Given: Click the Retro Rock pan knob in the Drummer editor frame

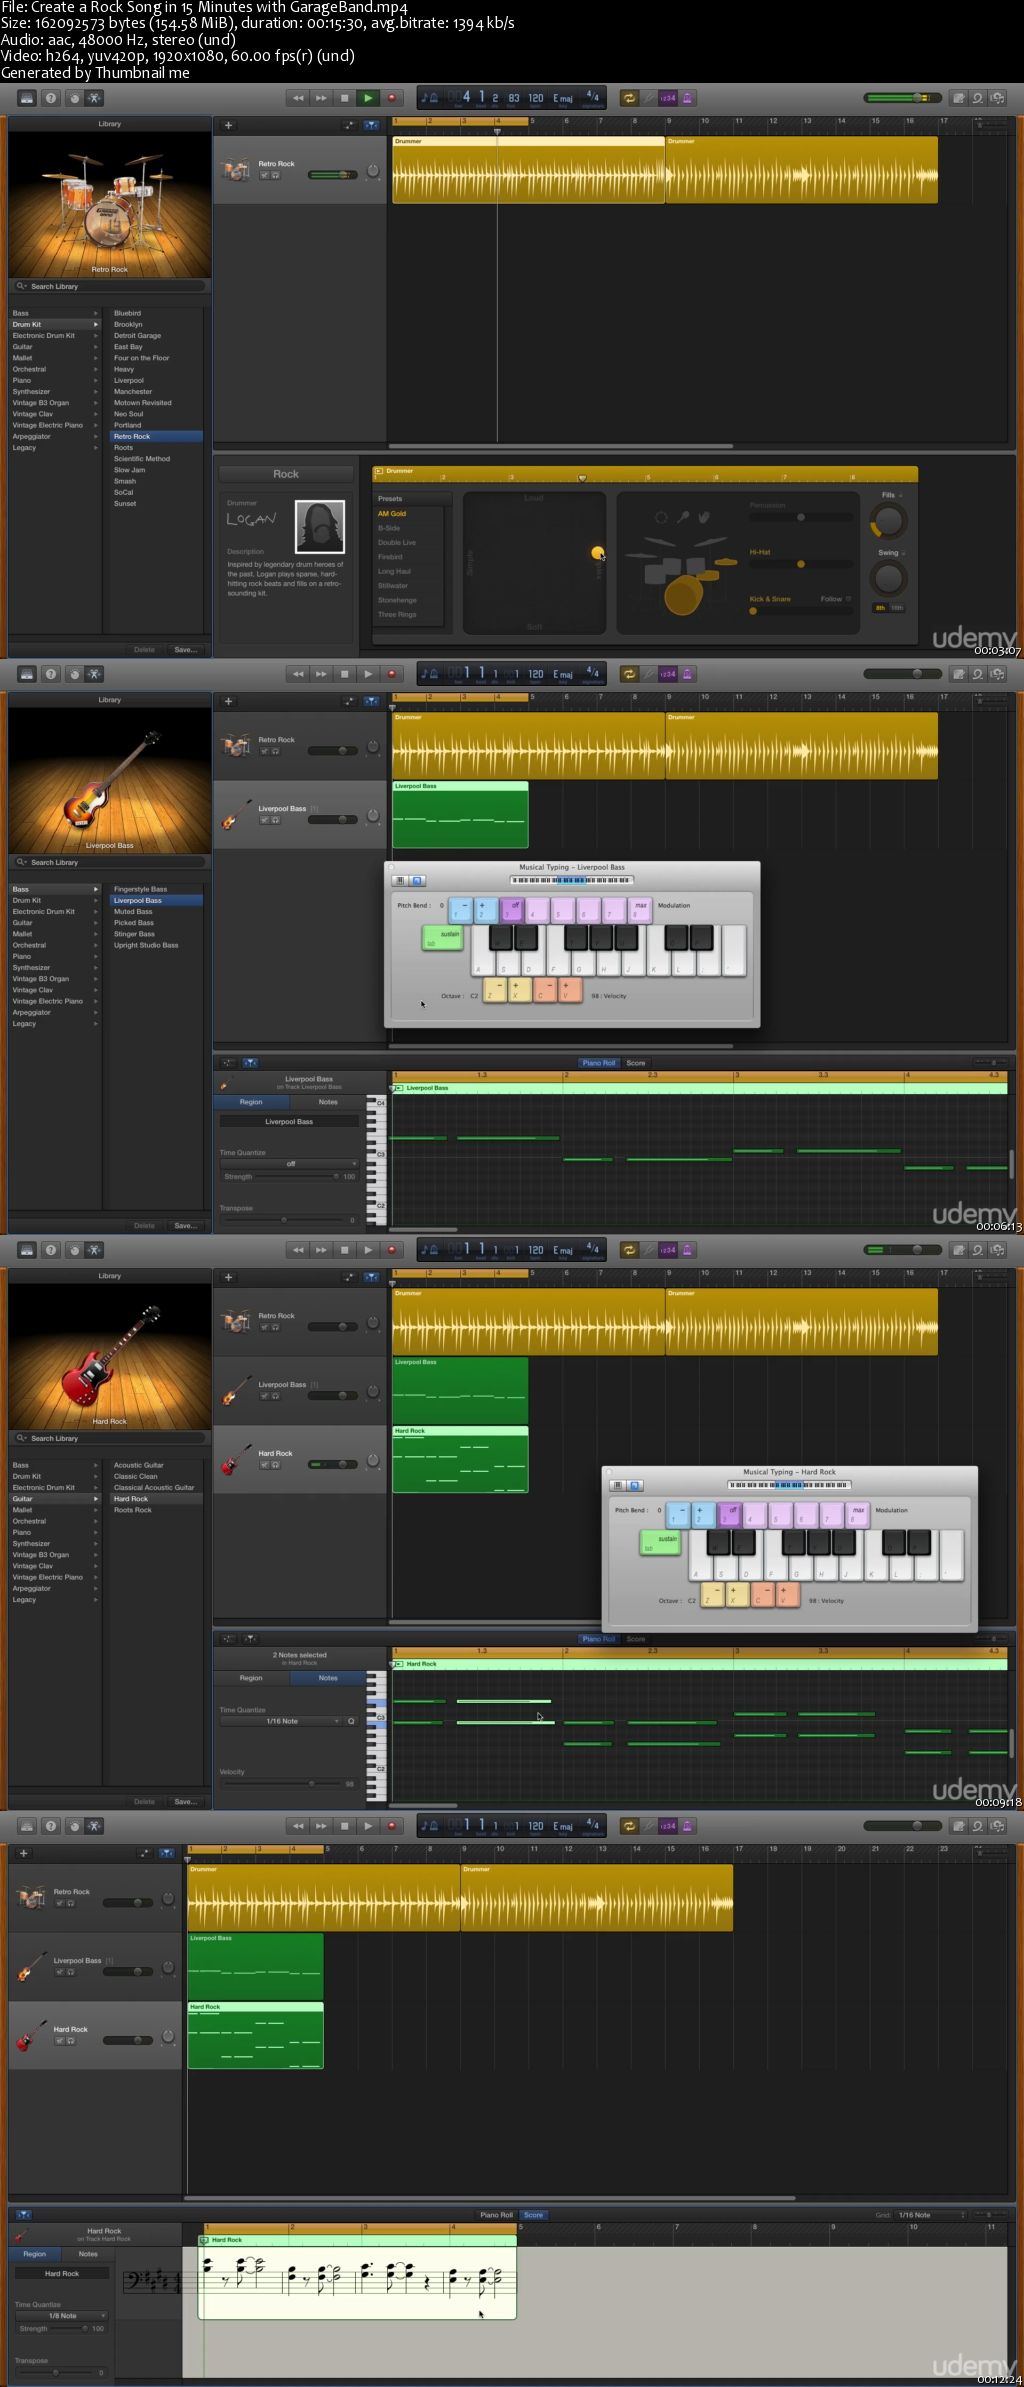Looking at the screenshot, I should coord(373,172).
